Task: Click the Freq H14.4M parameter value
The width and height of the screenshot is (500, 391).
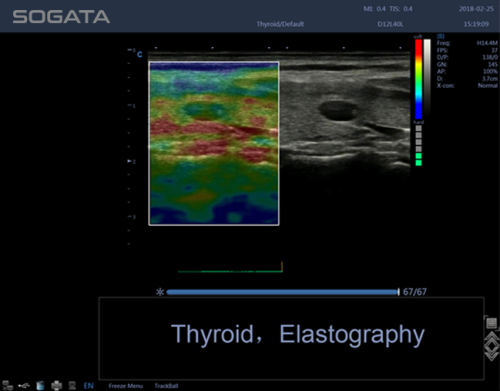Action: click(x=487, y=43)
